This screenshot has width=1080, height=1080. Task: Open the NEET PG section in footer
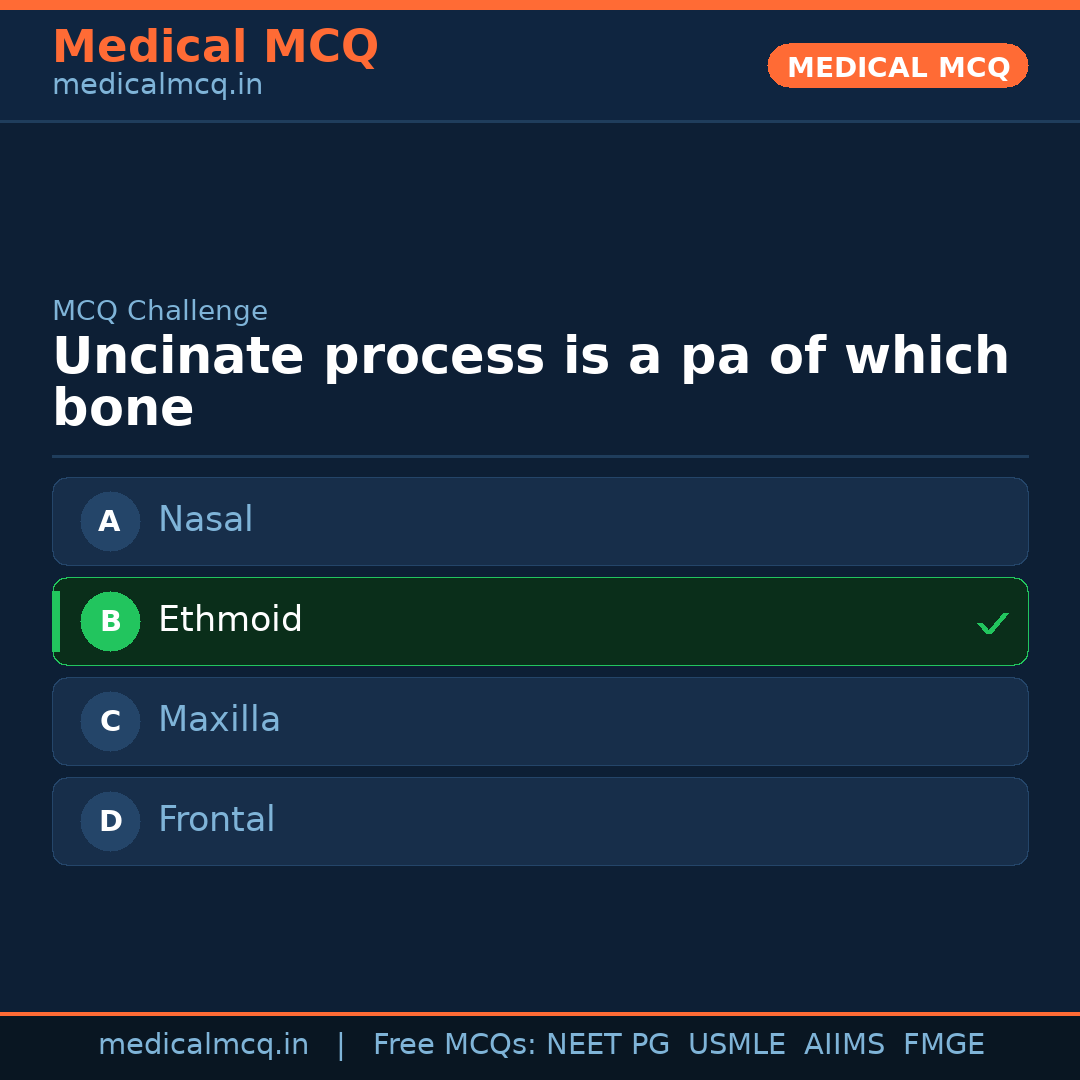pos(607,1043)
